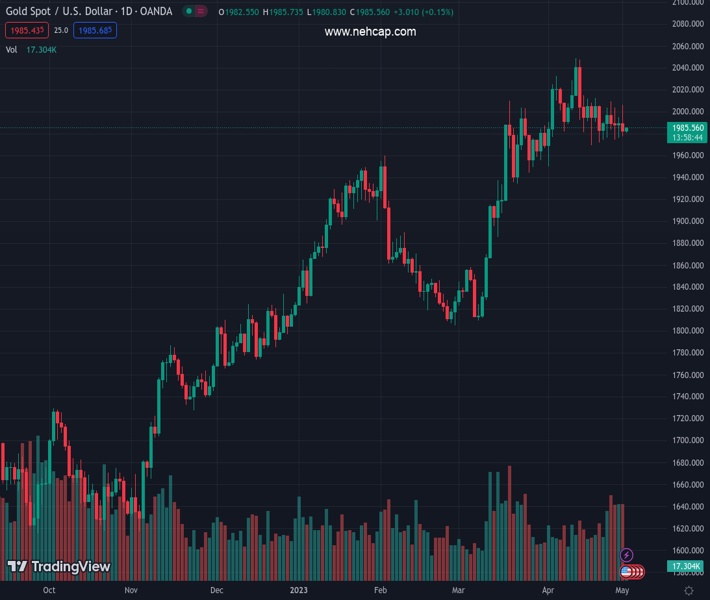Click the spread value 25.0
The width and height of the screenshot is (710, 600).
(x=60, y=31)
